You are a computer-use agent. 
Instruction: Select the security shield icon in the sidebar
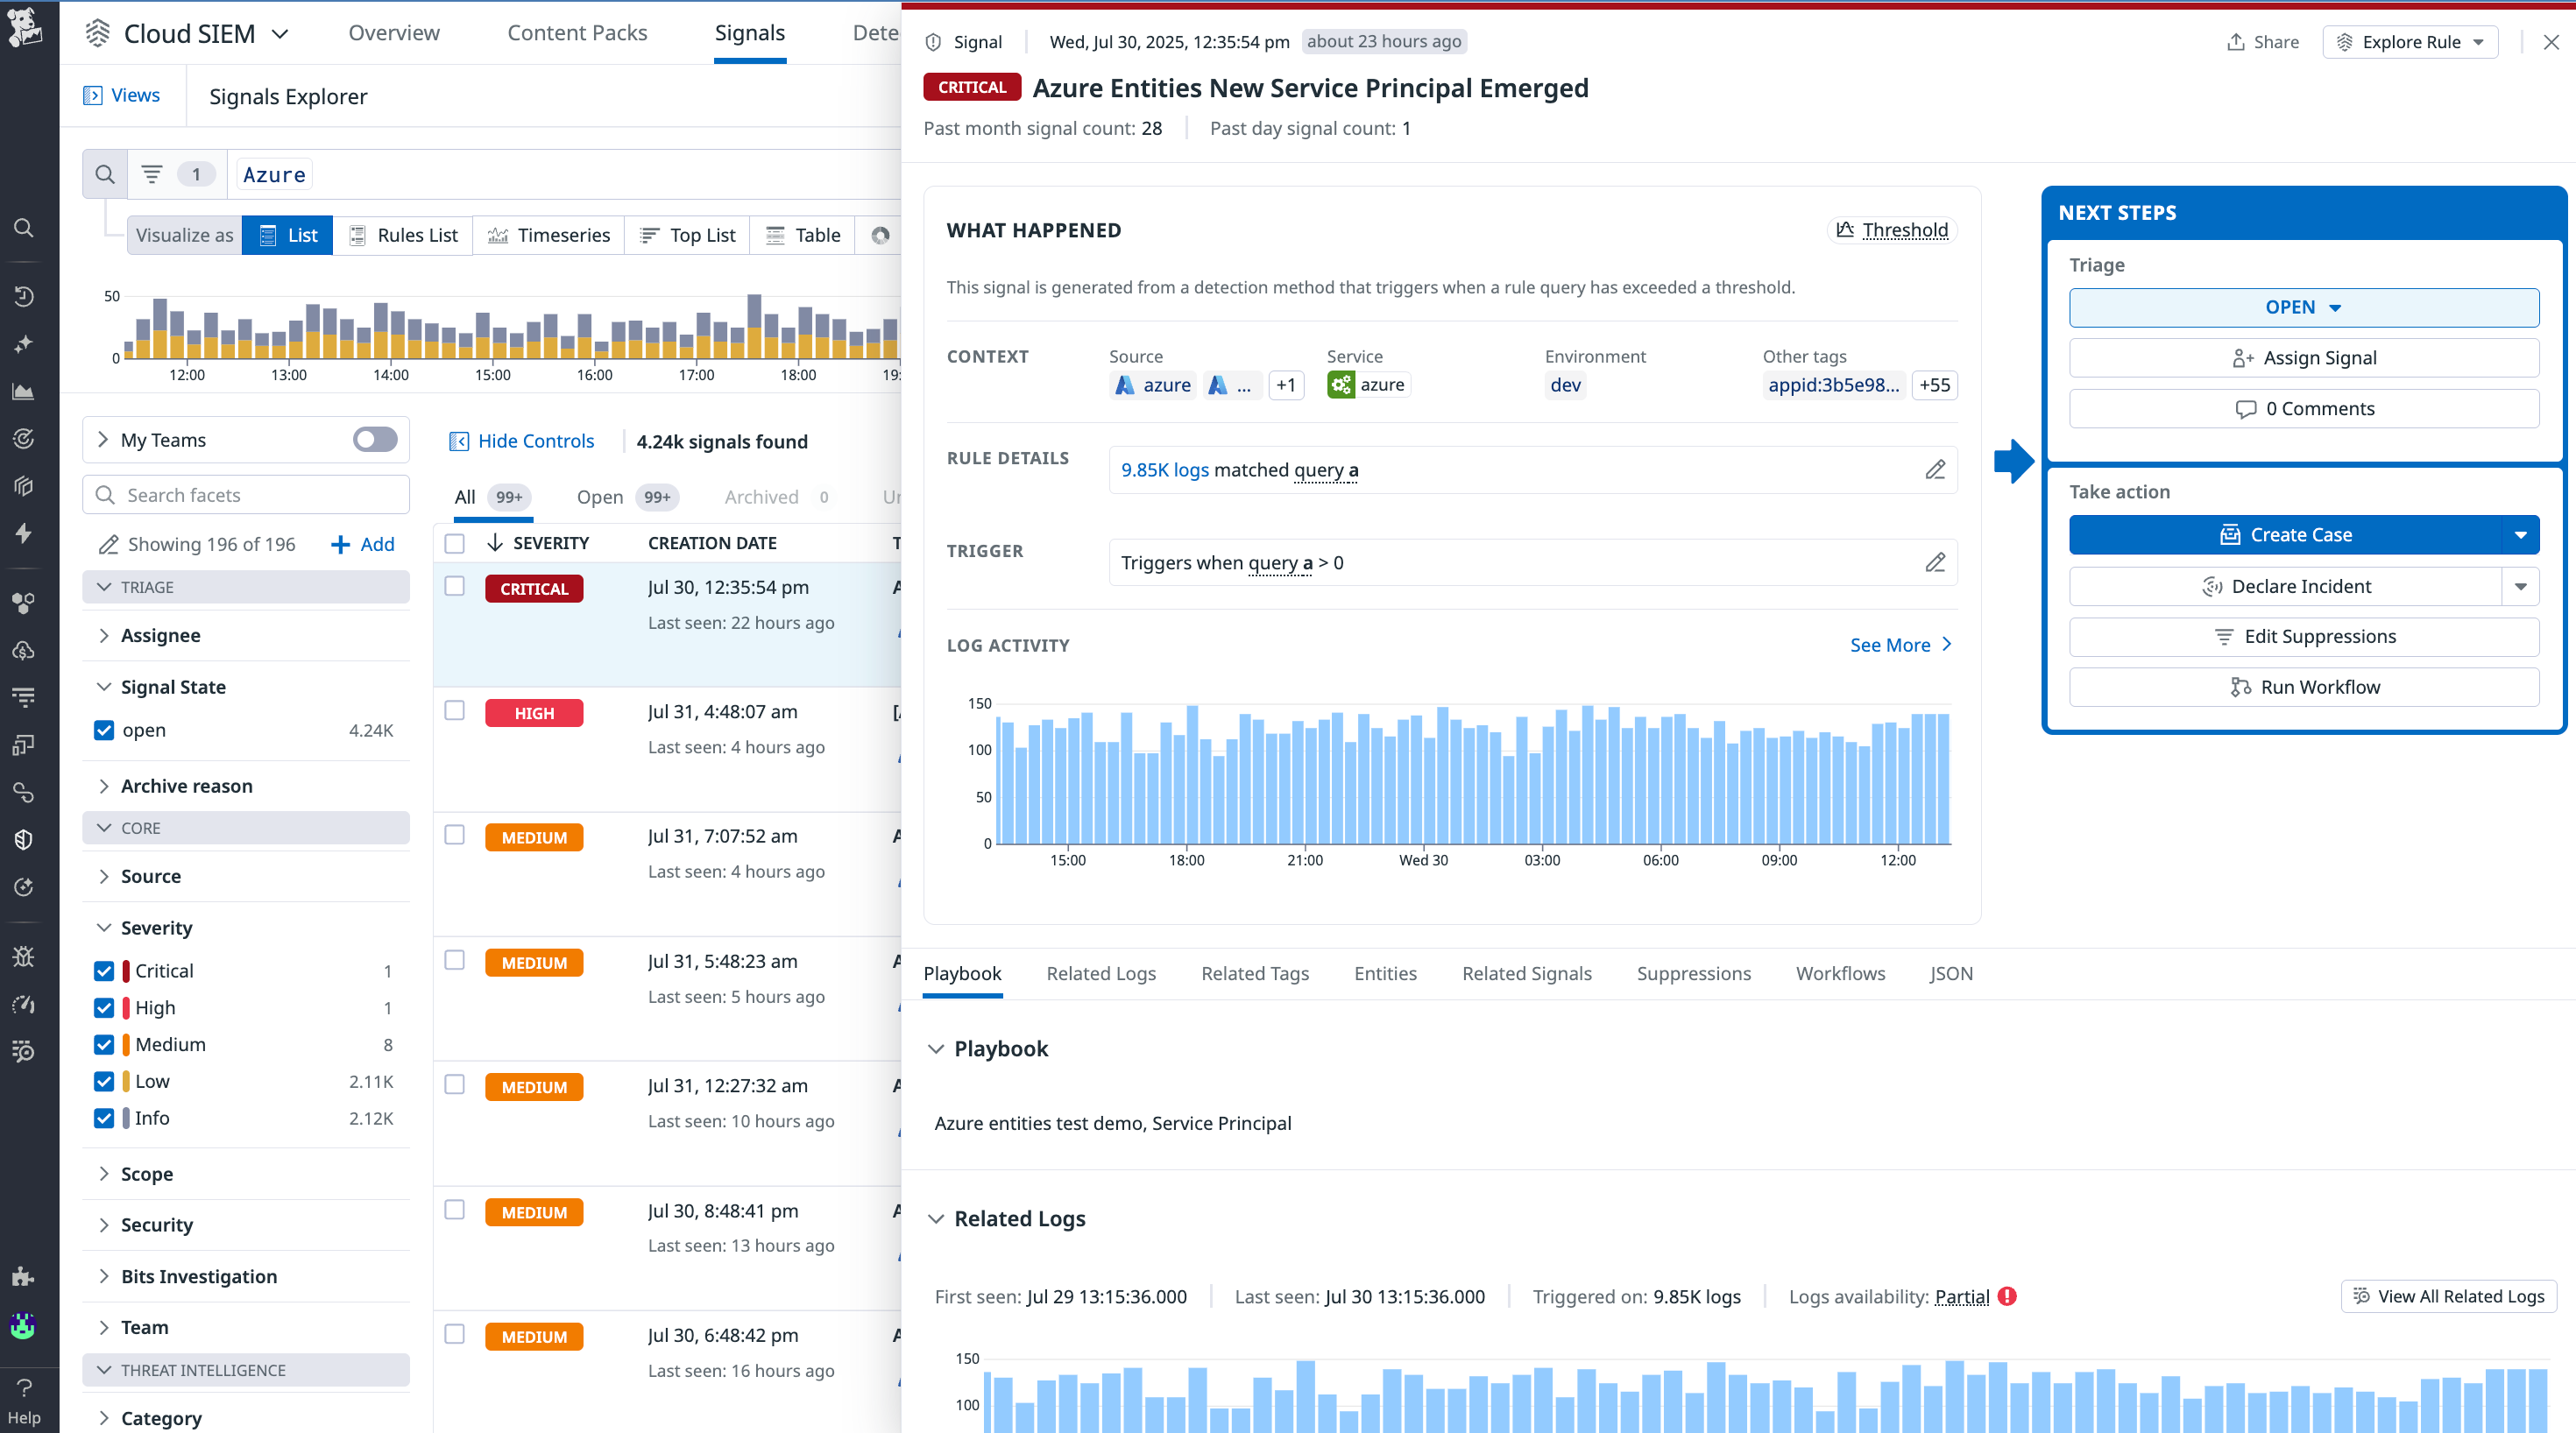point(24,839)
